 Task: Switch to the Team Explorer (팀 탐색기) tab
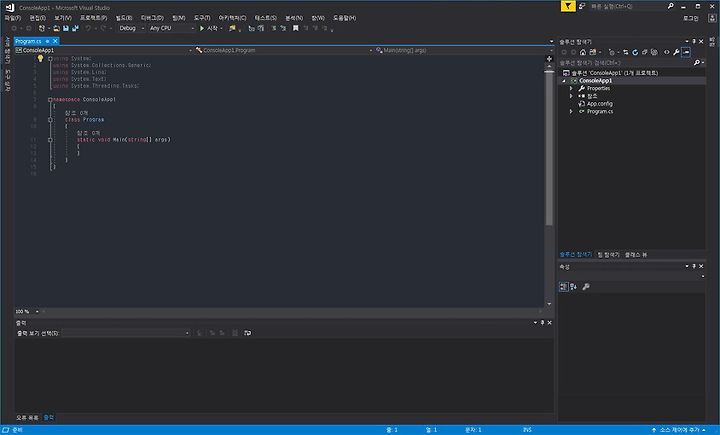608,254
